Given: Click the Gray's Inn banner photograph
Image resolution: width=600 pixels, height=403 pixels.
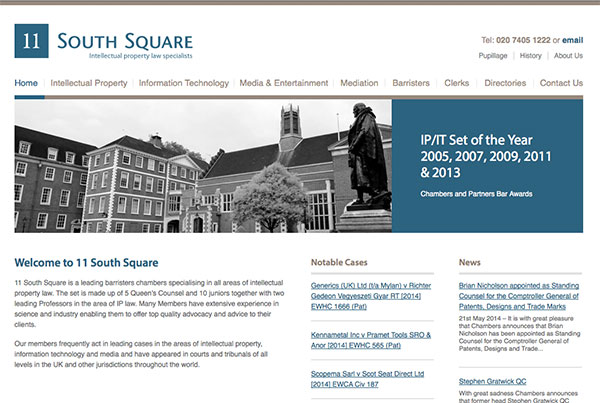Looking at the screenshot, I should point(203,166).
